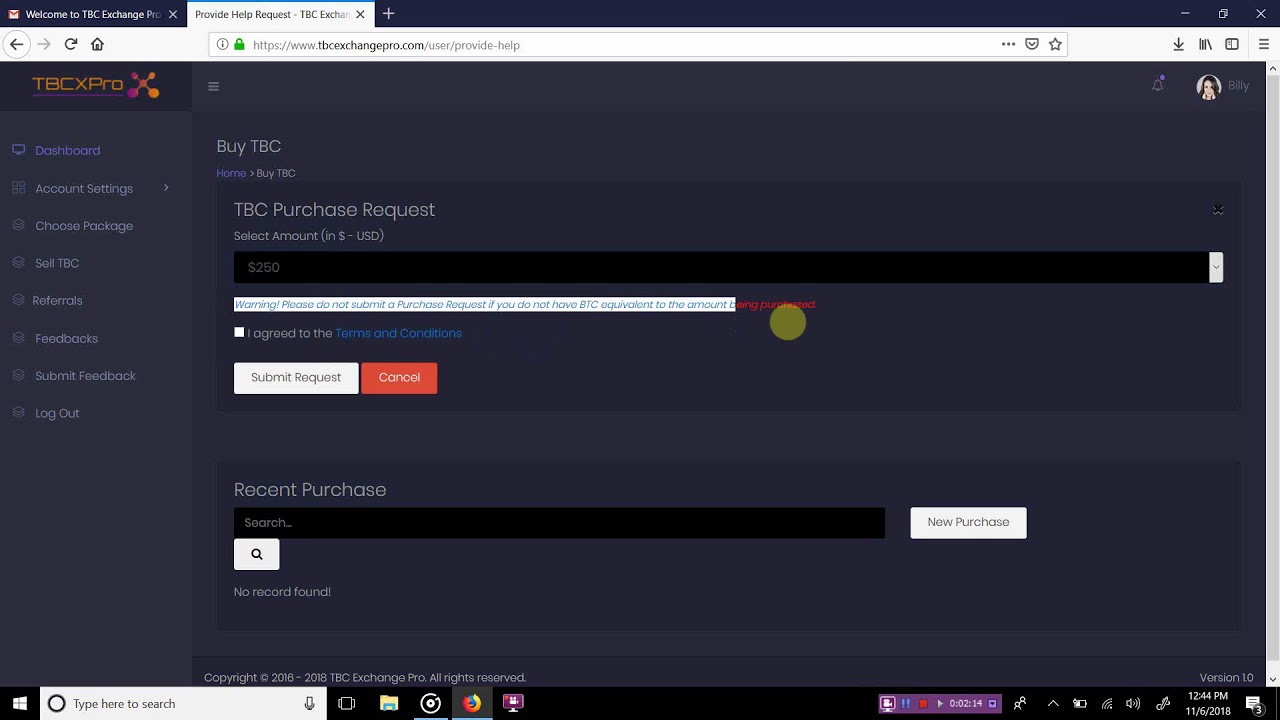Screen dimensions: 1280x720
Task: Open the volume control in system tray
Action: click(x=1133, y=703)
